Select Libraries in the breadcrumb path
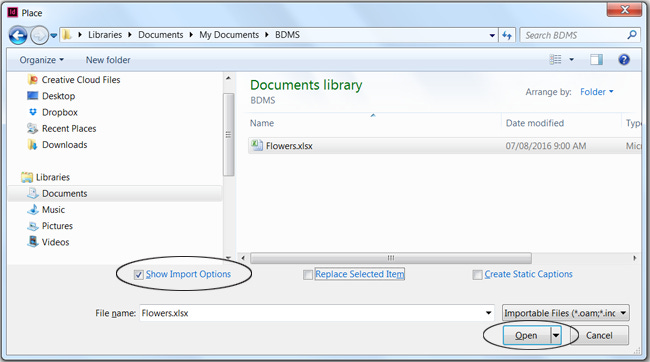Viewport: 650px width, 362px height. (105, 35)
